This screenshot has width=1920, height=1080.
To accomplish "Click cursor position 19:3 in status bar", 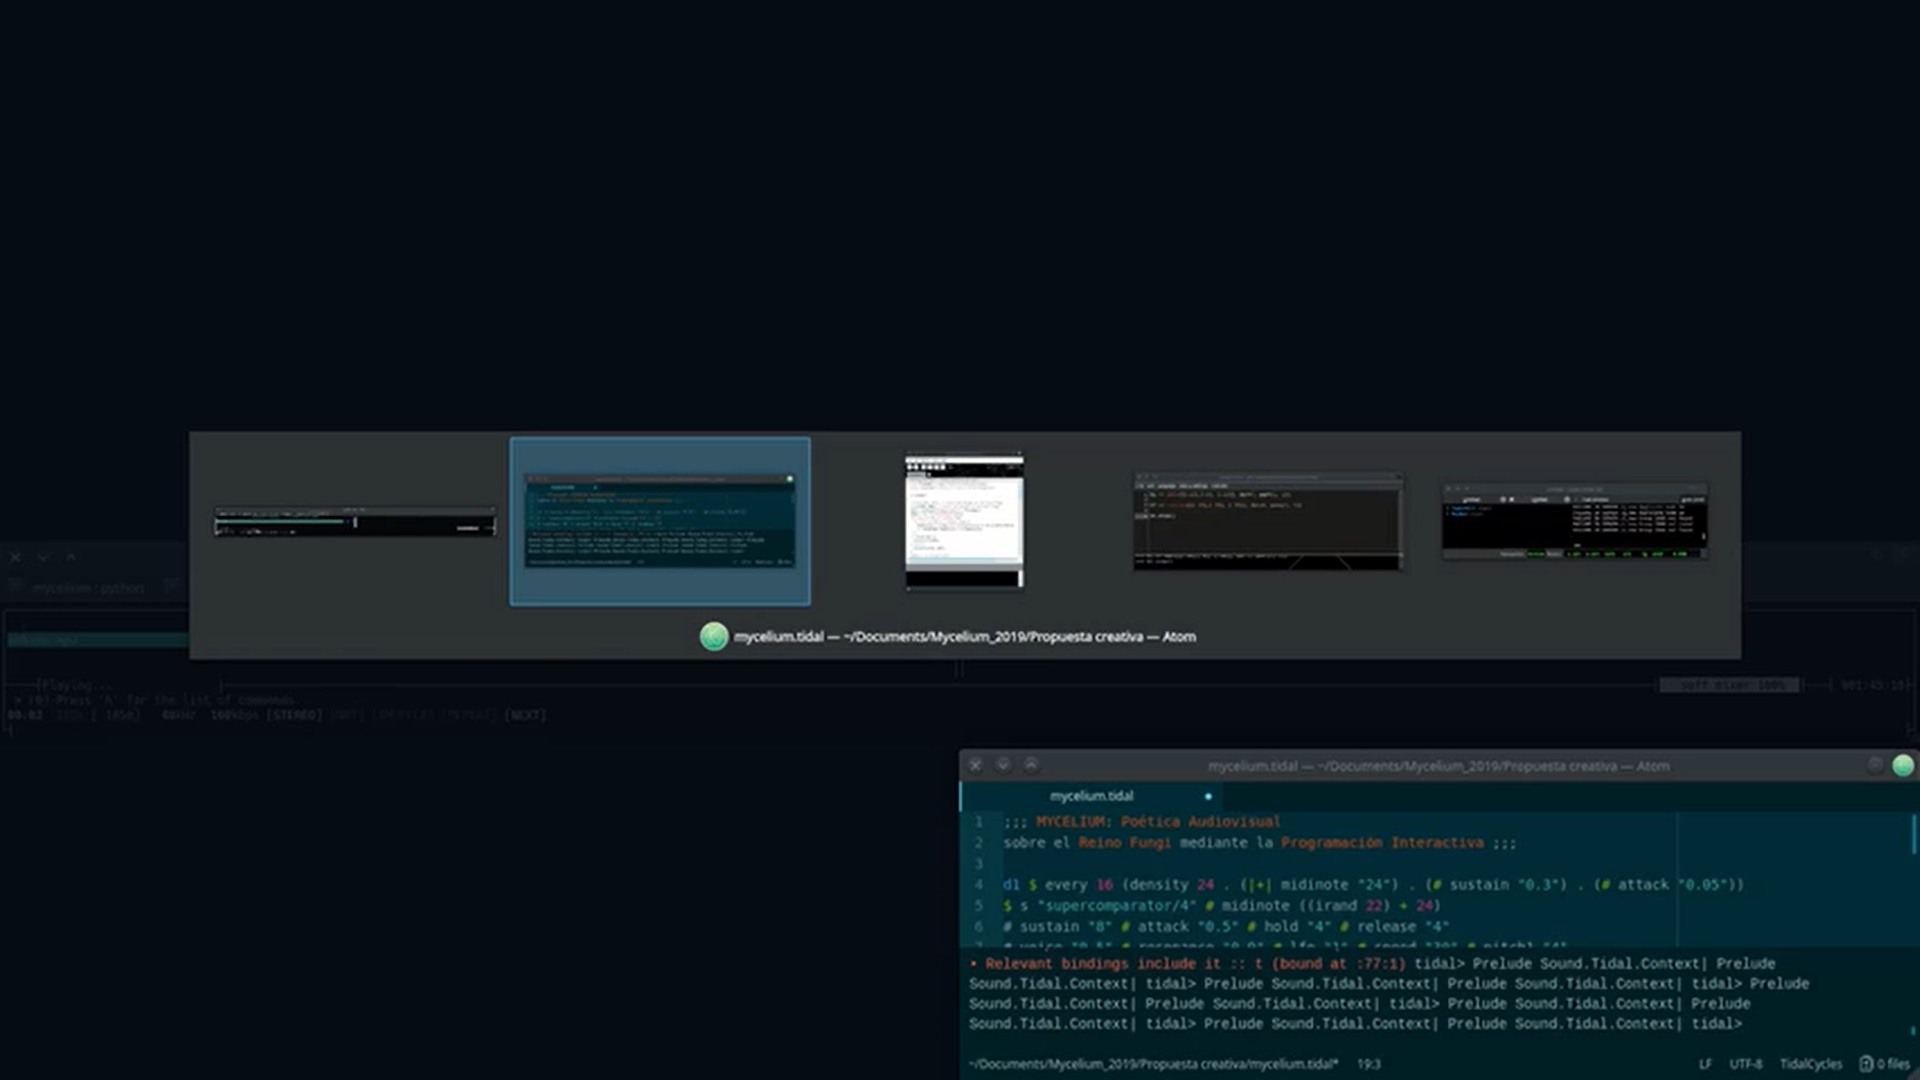I will [x=1368, y=1064].
